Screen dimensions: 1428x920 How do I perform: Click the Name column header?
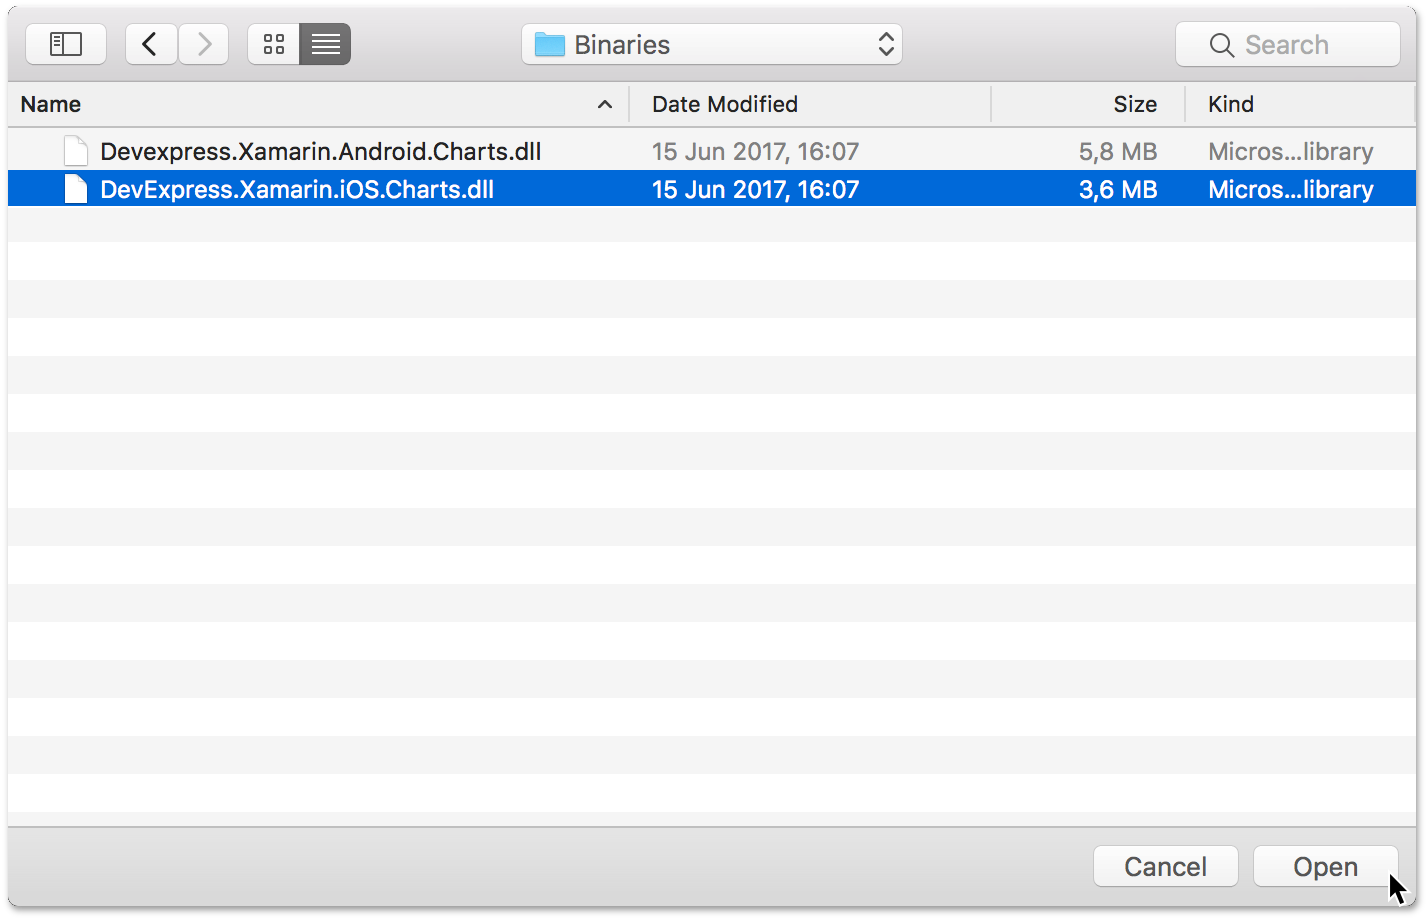point(50,104)
